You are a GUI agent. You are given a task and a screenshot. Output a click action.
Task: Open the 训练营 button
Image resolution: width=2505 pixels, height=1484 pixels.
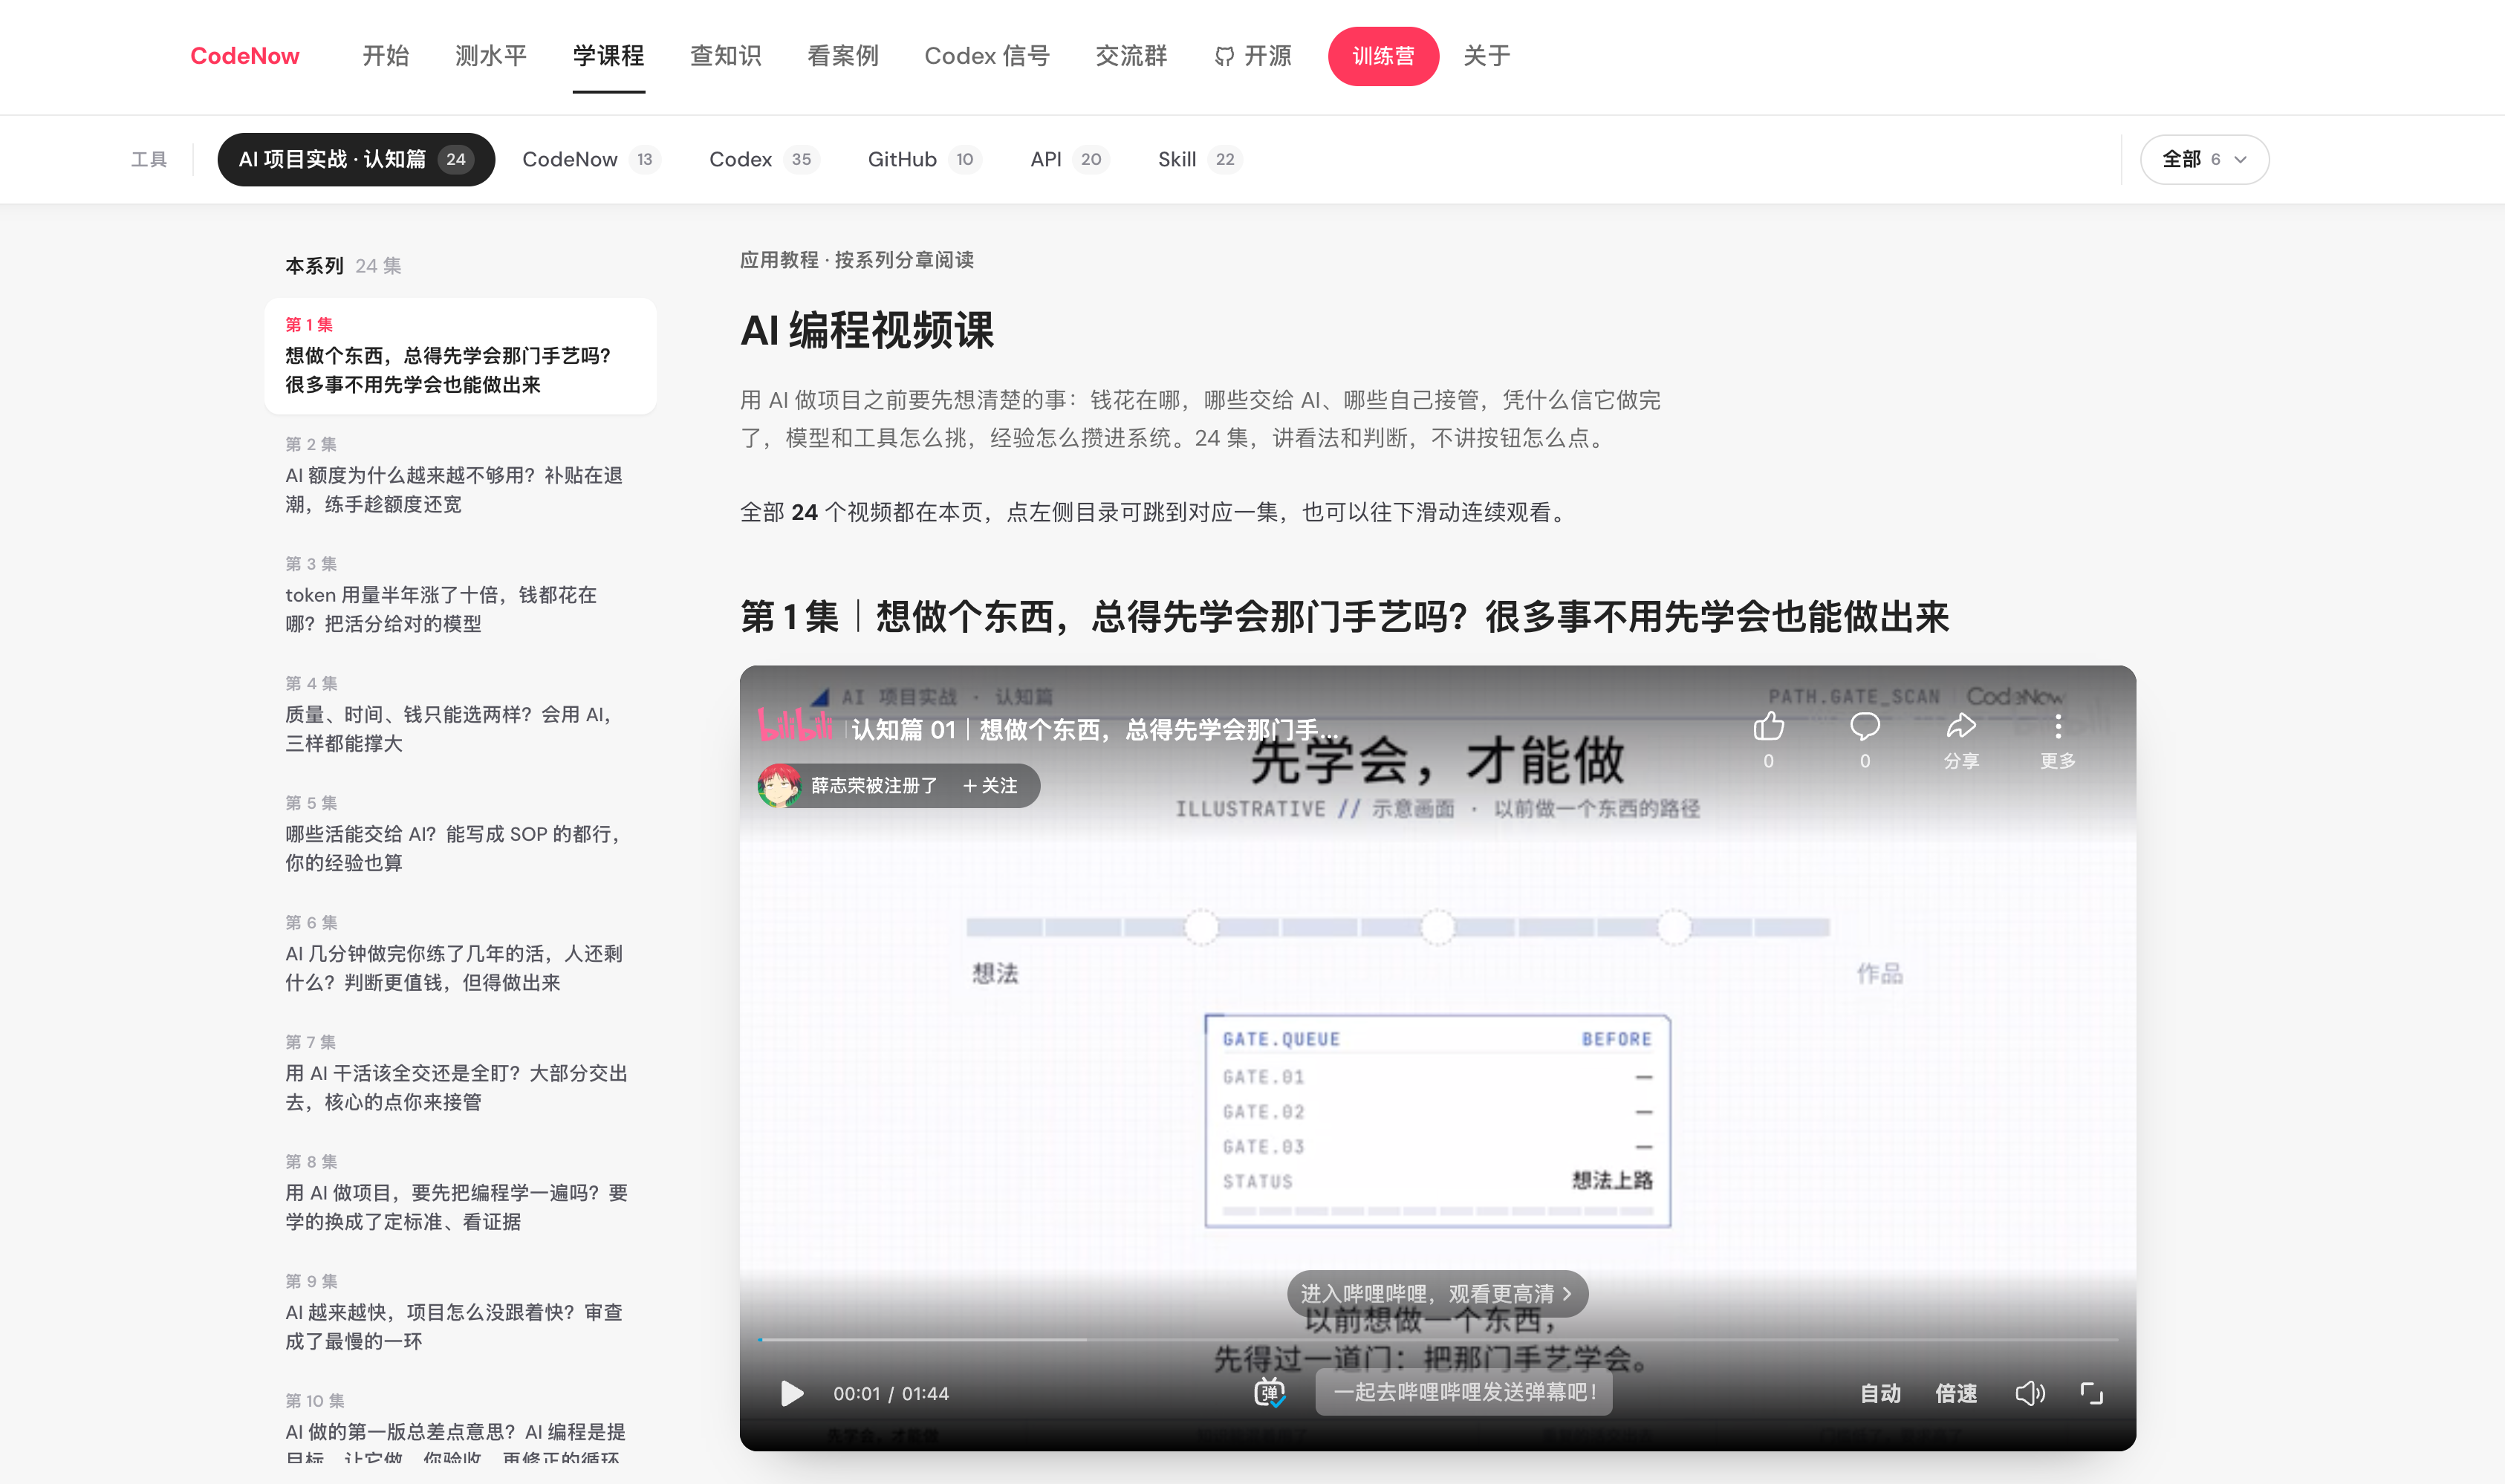(1383, 56)
